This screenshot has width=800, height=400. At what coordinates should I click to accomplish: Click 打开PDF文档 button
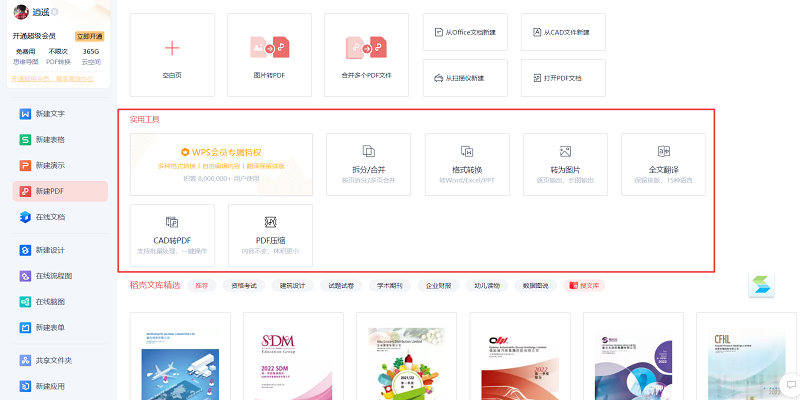click(563, 77)
